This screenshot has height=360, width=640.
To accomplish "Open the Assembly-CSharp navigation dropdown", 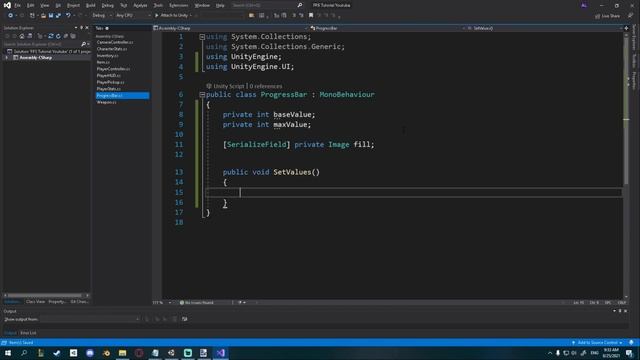I will point(231,28).
